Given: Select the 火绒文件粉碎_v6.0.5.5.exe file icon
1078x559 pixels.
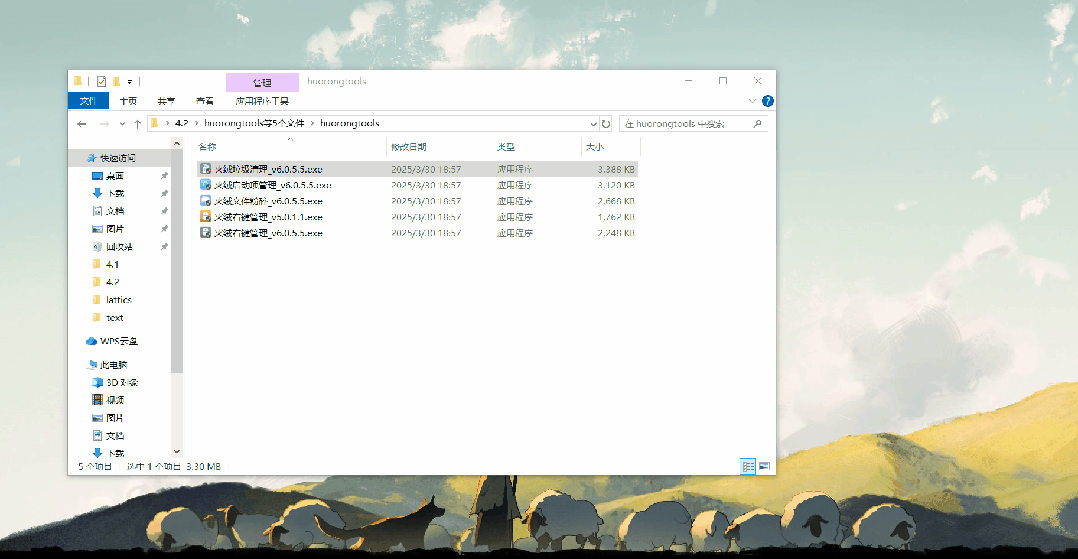Looking at the screenshot, I should coord(205,201).
